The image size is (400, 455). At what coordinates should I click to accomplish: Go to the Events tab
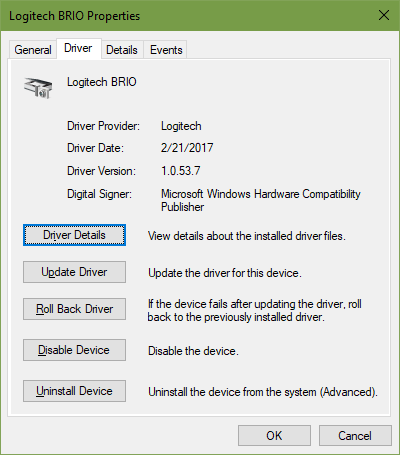click(166, 50)
